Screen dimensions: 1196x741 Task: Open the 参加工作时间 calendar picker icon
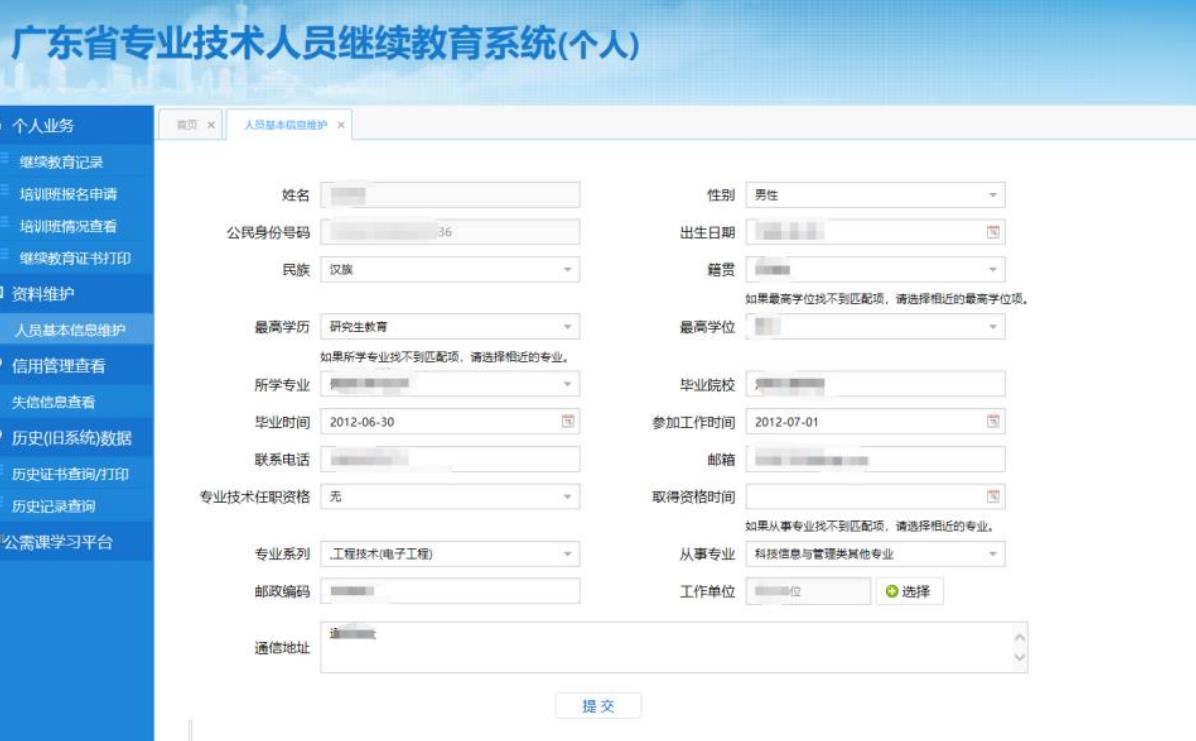pos(993,422)
